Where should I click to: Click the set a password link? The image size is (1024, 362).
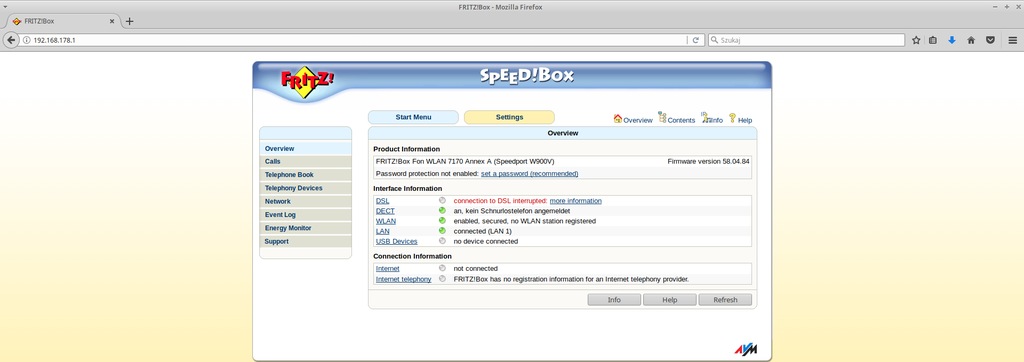pos(530,174)
